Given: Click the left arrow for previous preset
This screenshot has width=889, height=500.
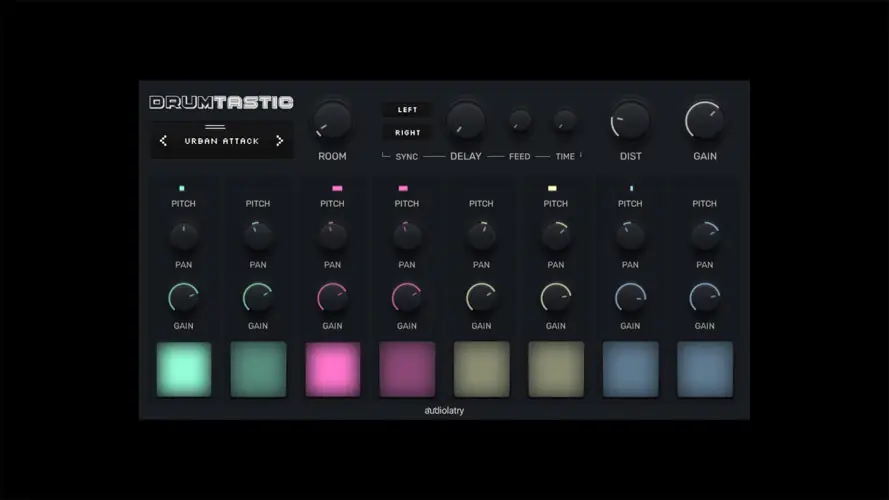Looking at the screenshot, I should pos(164,141).
